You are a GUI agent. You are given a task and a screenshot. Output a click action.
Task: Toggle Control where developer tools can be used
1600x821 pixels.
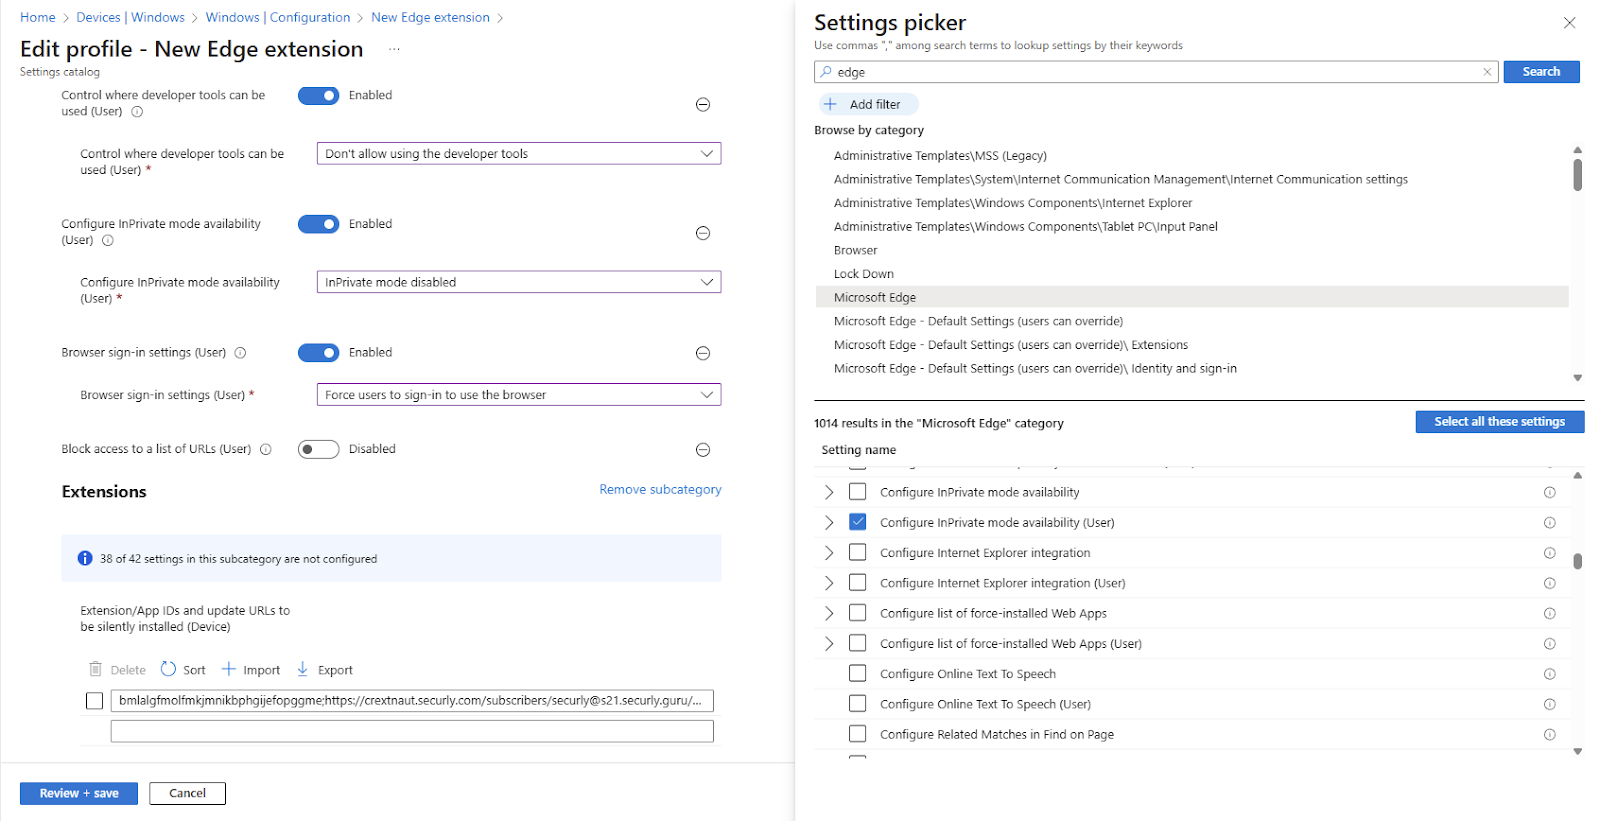[x=319, y=95]
